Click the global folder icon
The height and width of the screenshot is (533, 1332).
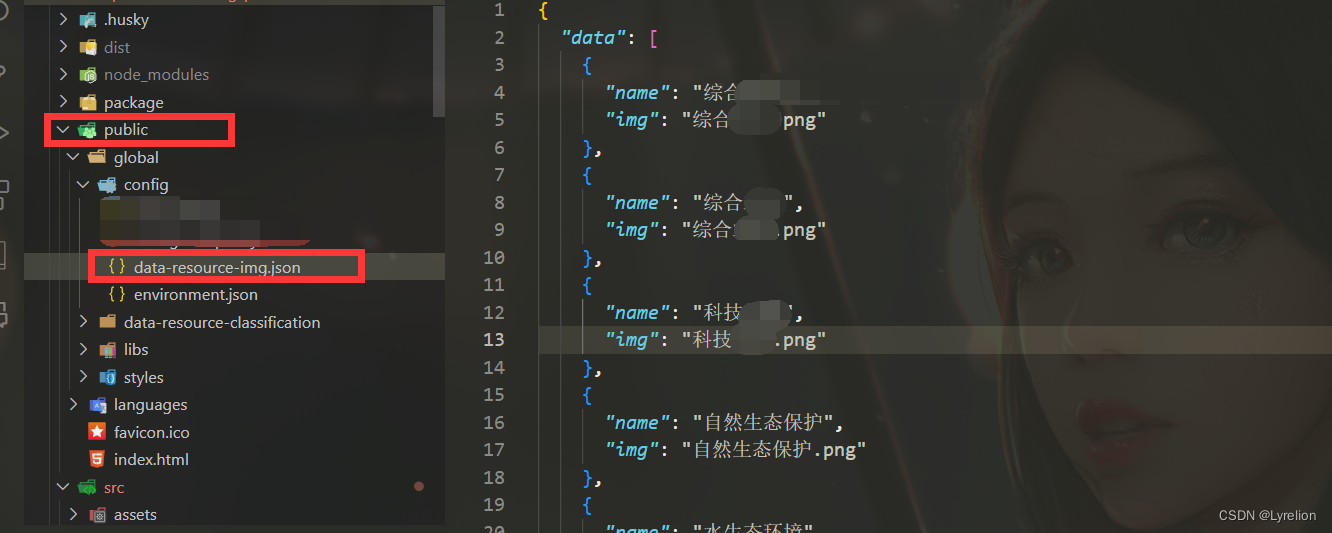point(97,157)
